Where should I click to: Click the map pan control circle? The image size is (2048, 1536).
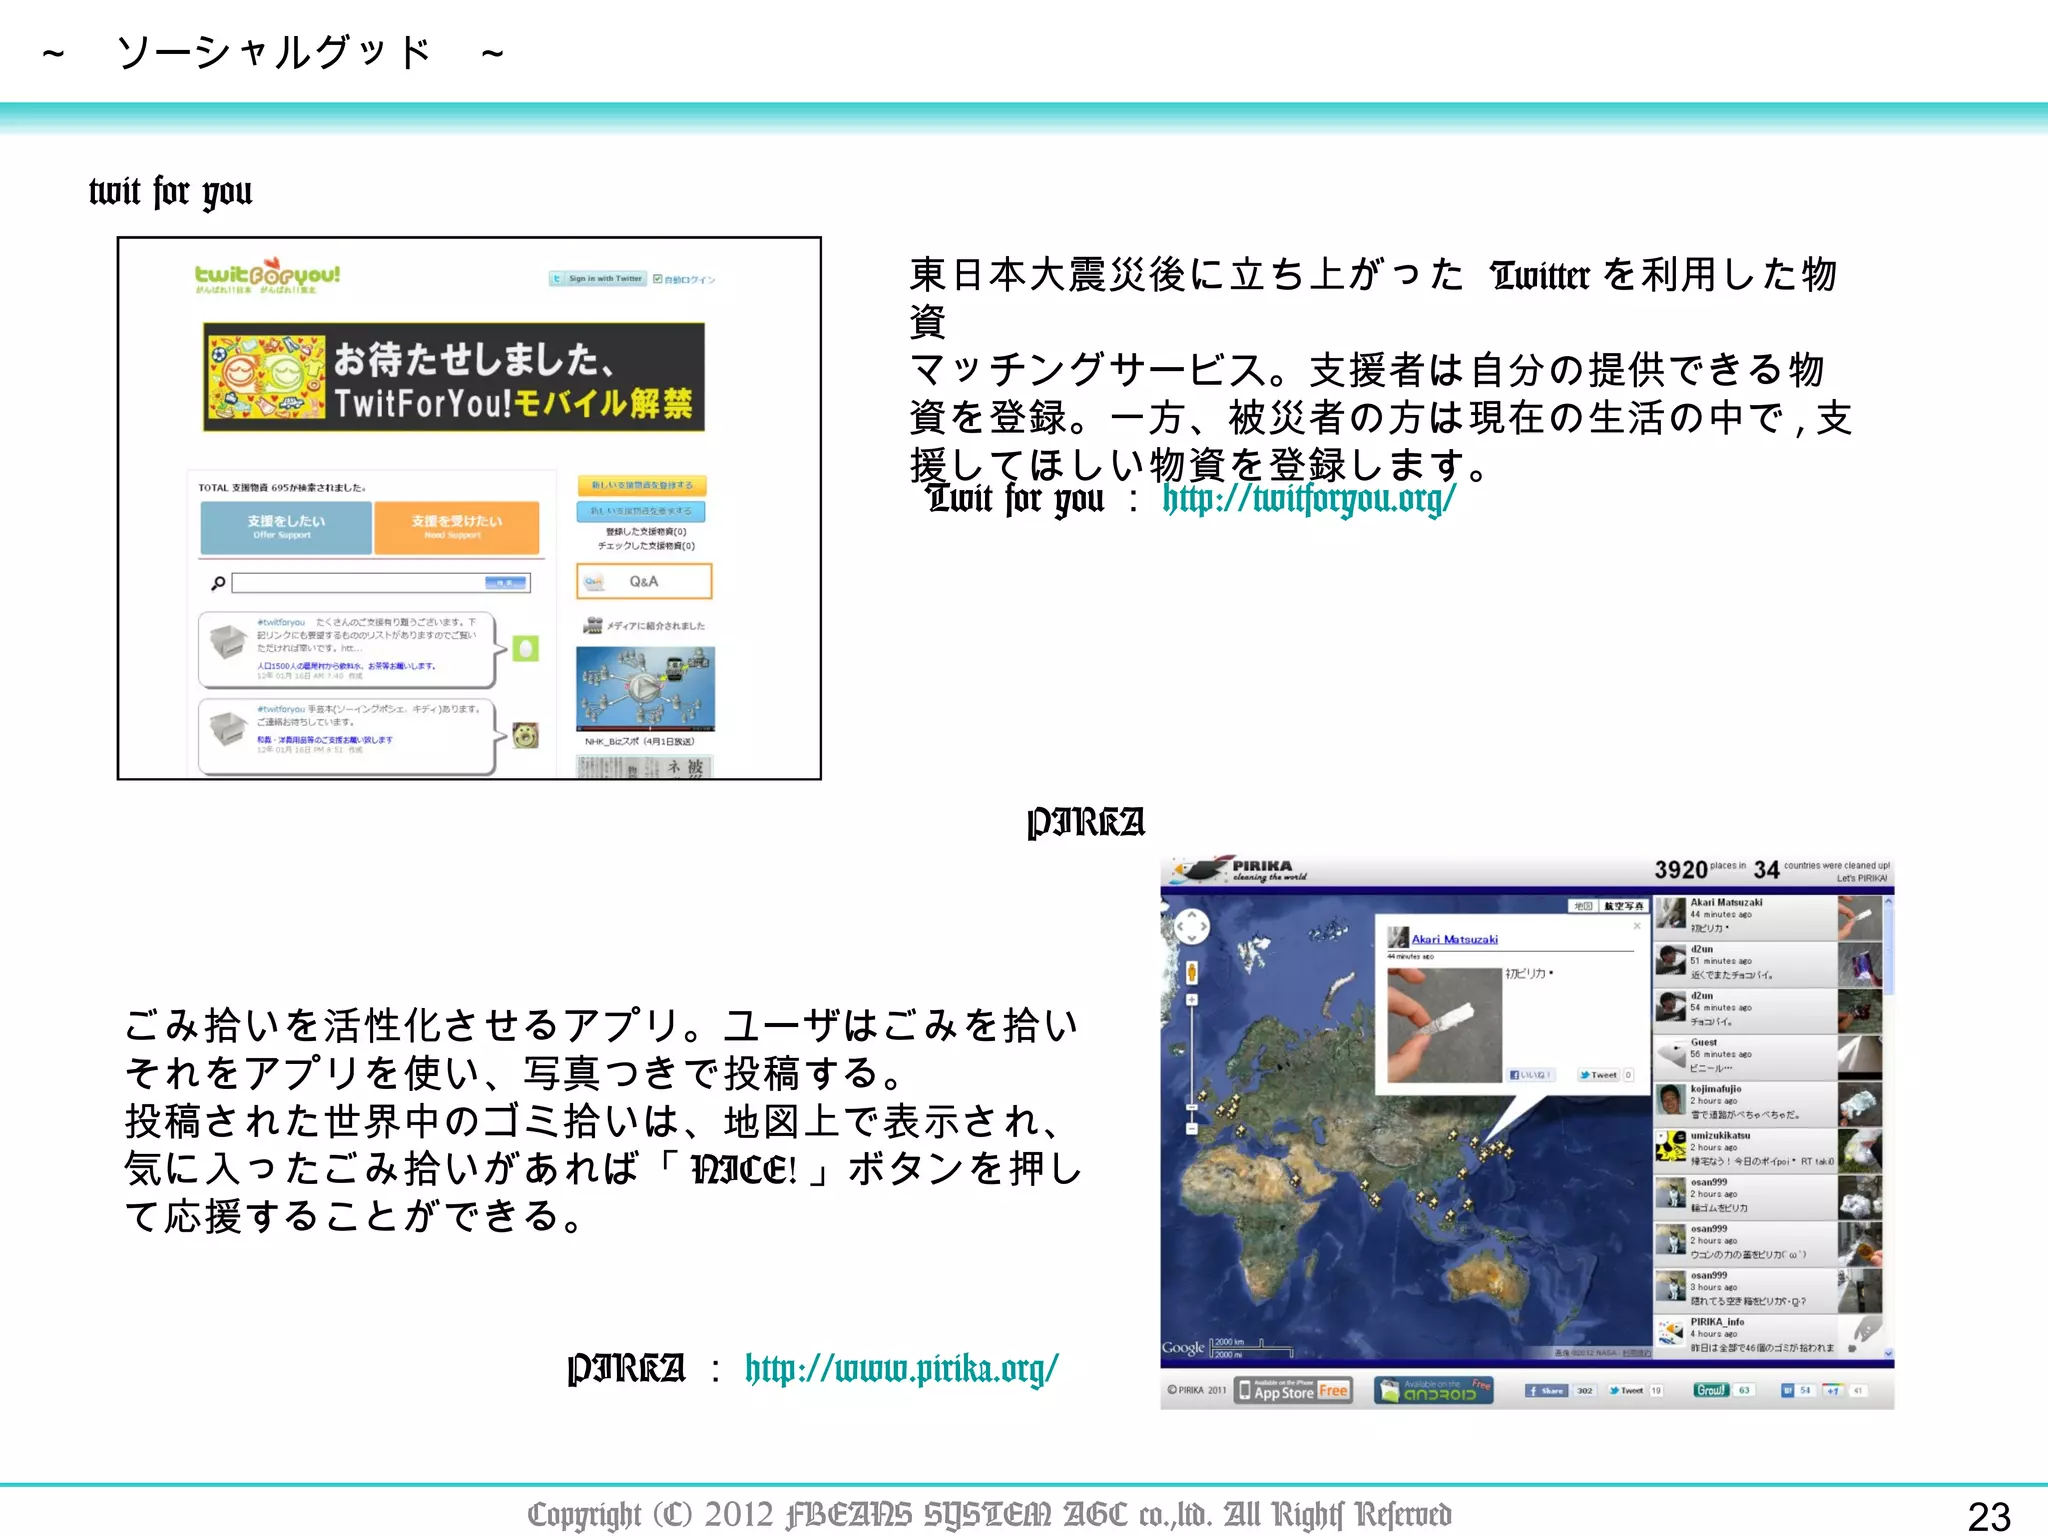(x=1191, y=927)
